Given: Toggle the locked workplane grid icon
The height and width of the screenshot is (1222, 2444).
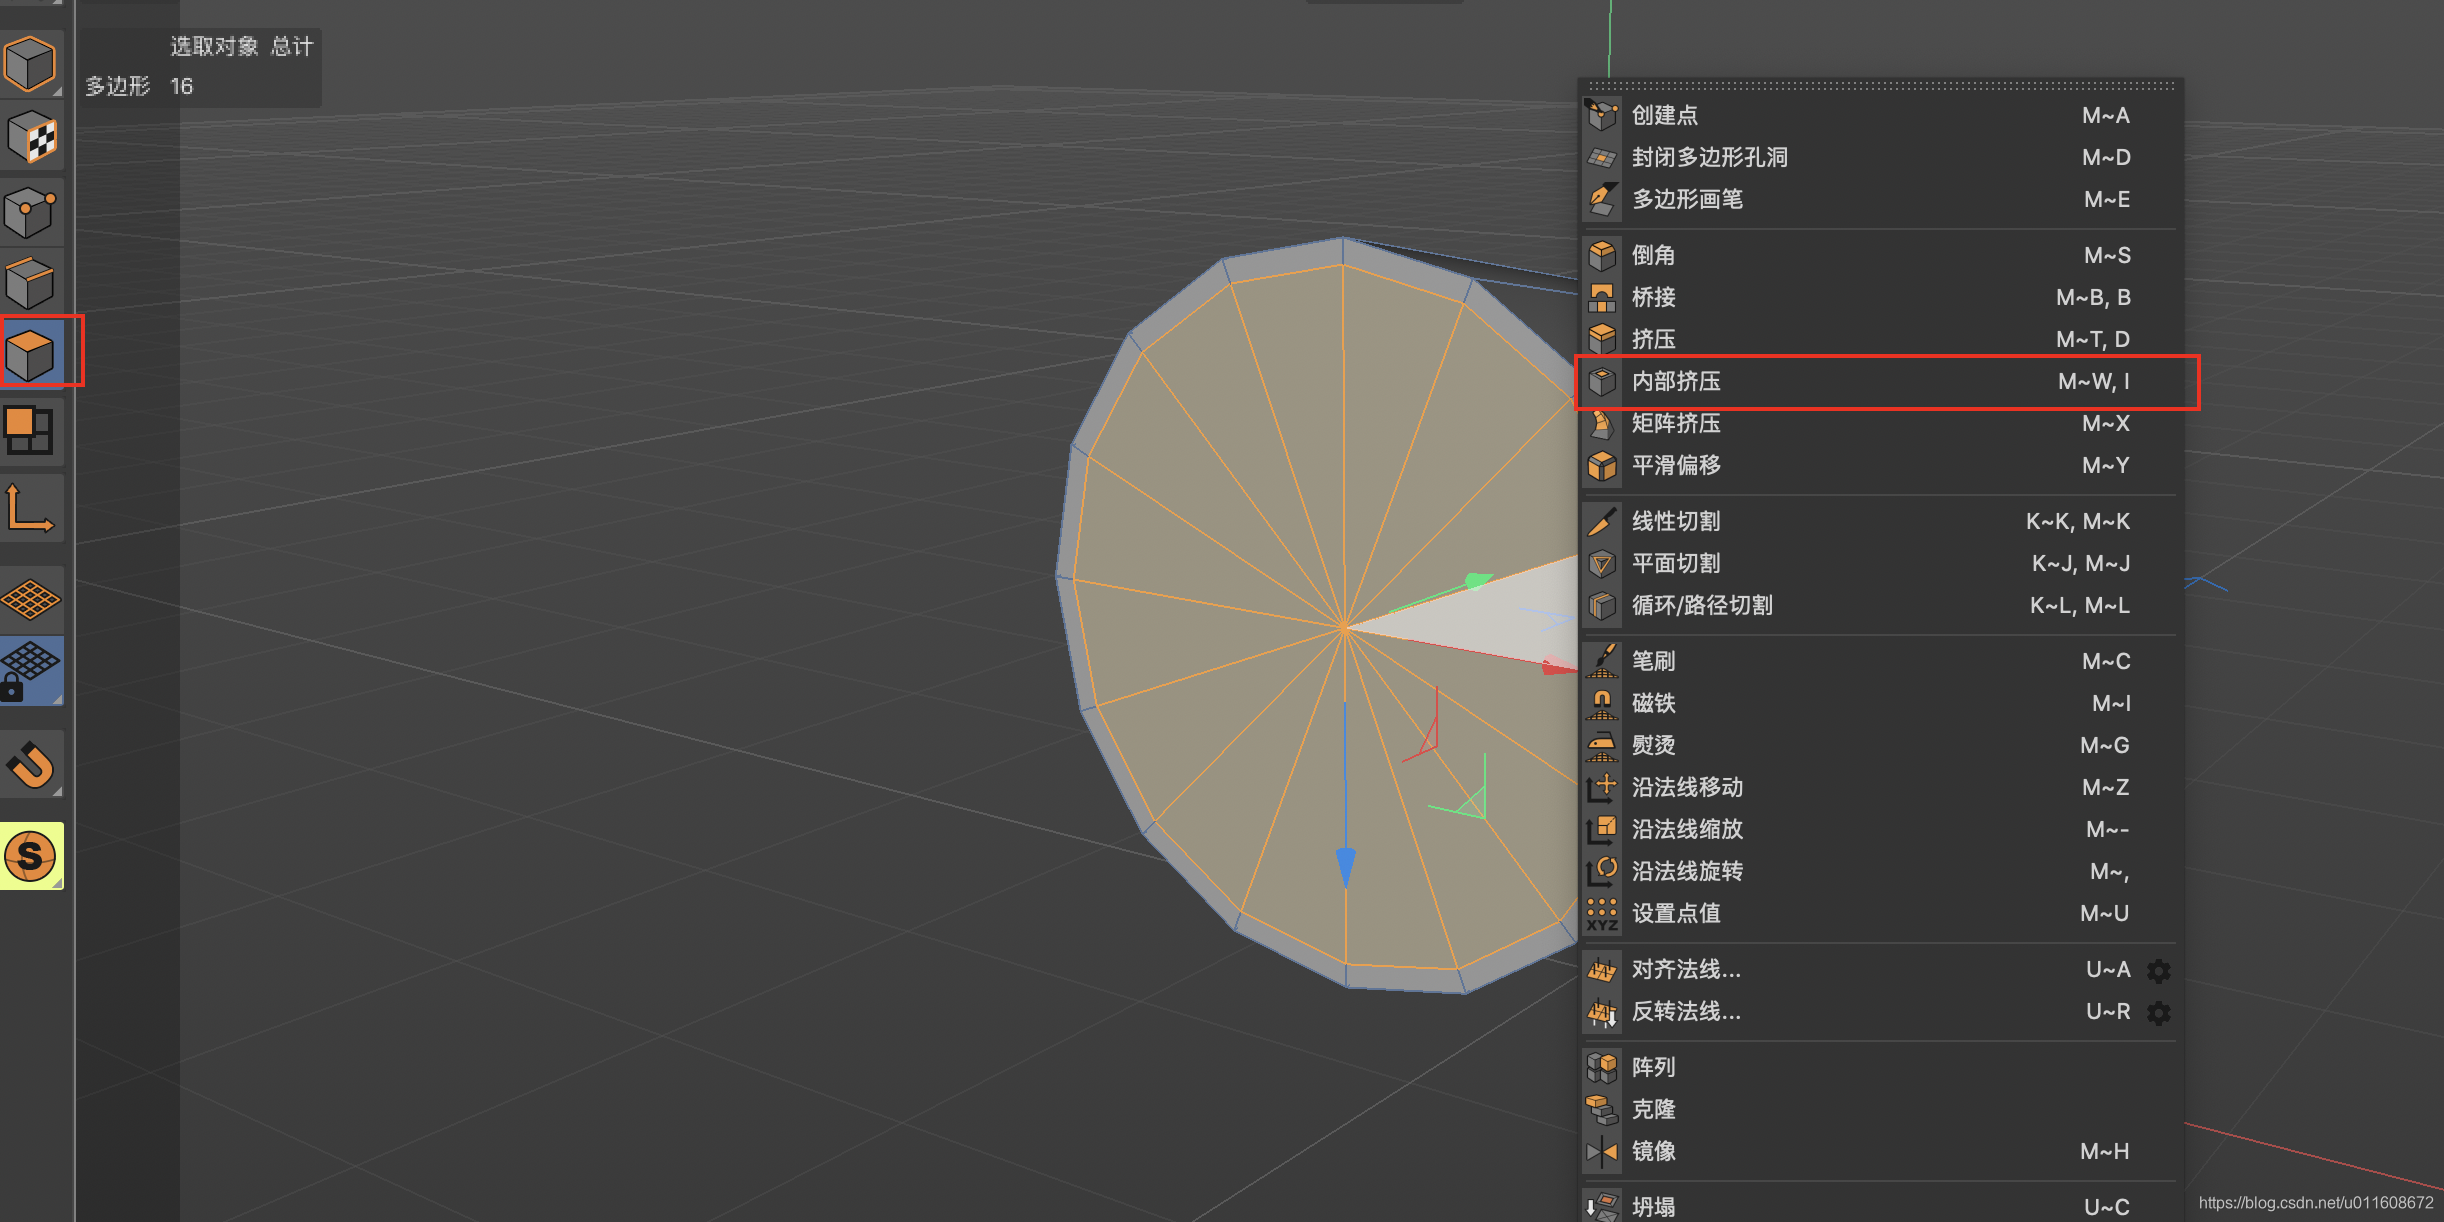Looking at the screenshot, I should pyautogui.click(x=30, y=670).
